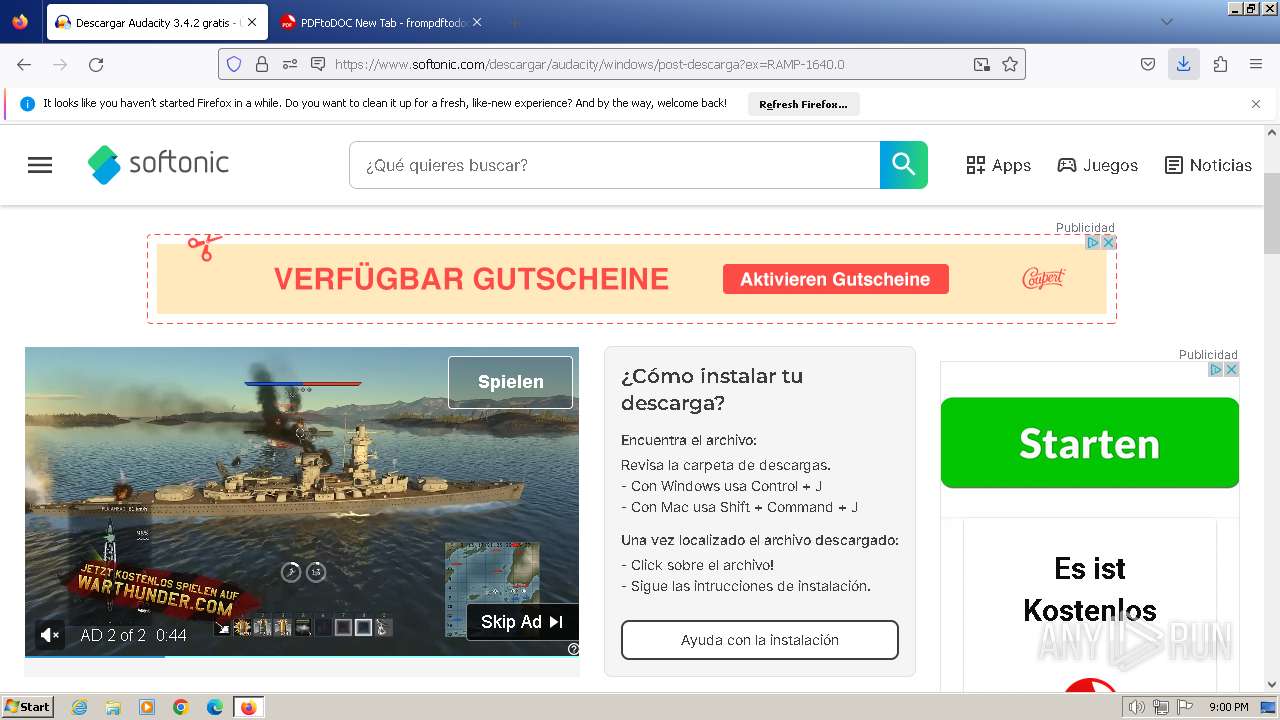Close the PDFtoDOC tab
Image resolution: width=1280 pixels, height=720 pixels.
tap(477, 22)
